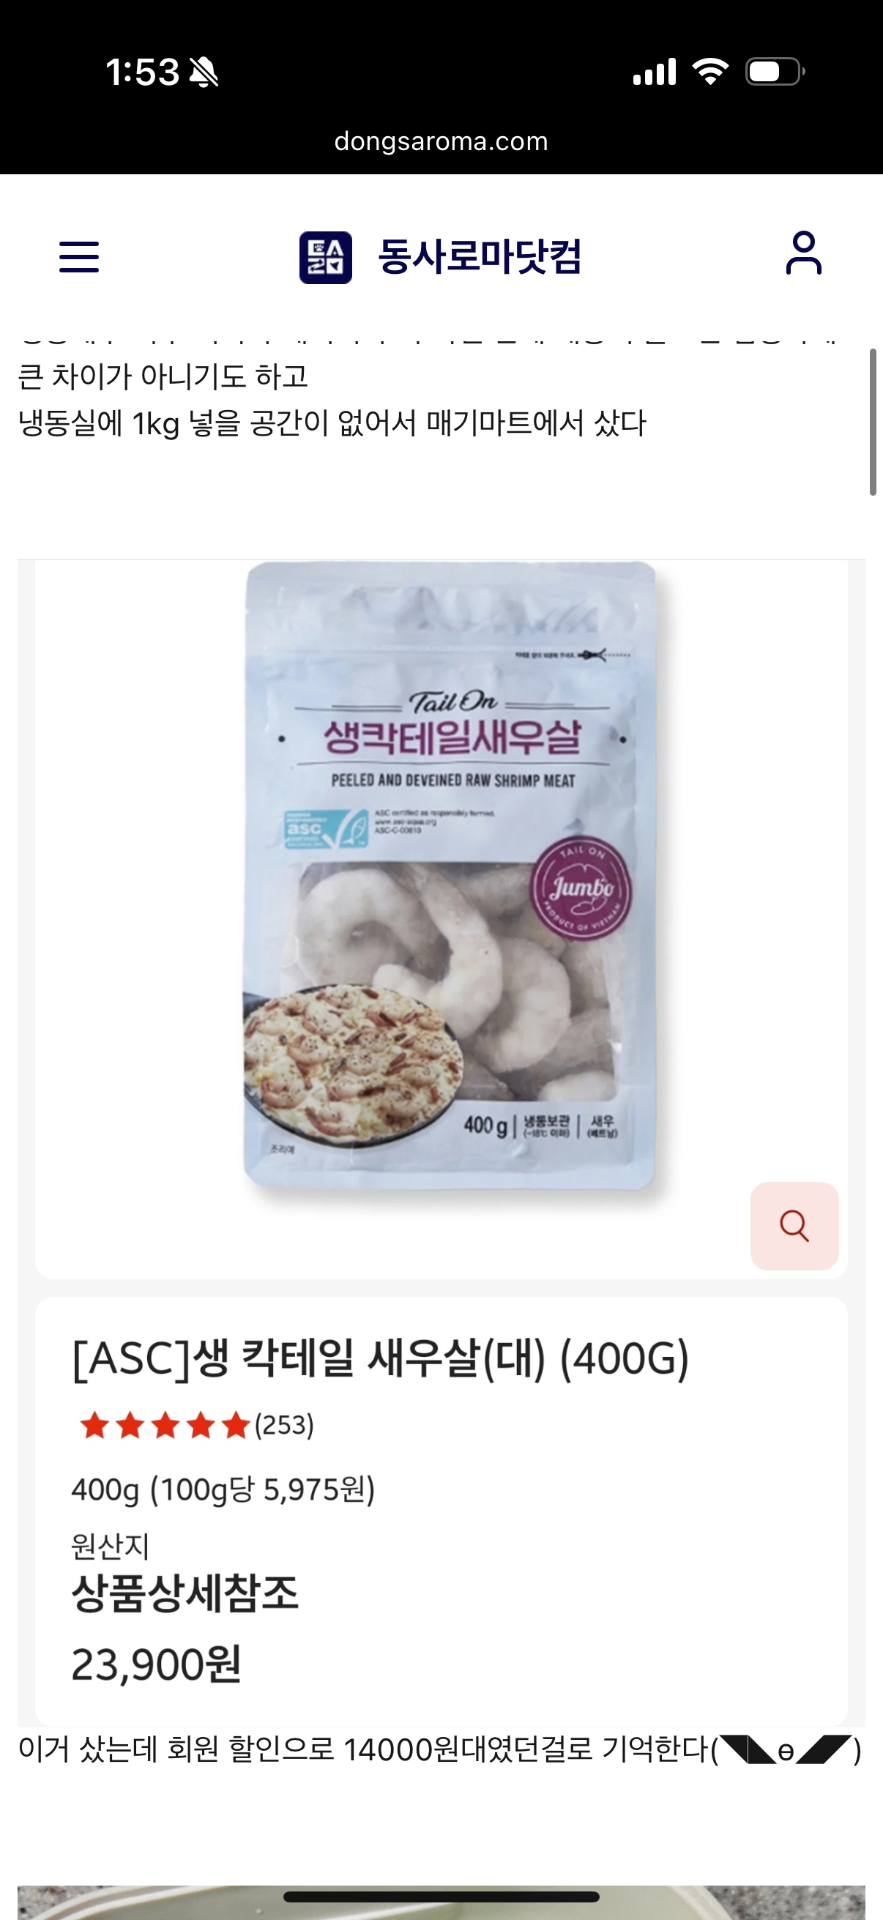The width and height of the screenshot is (883, 1920).
Task: Tap the 상품상세참조 origin text
Action: (x=185, y=1593)
